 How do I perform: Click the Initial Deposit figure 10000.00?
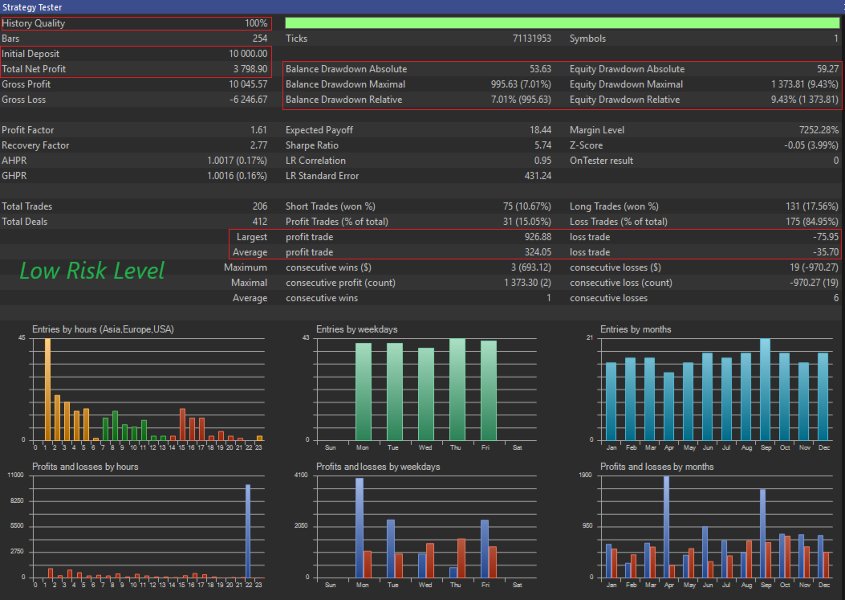(248, 53)
